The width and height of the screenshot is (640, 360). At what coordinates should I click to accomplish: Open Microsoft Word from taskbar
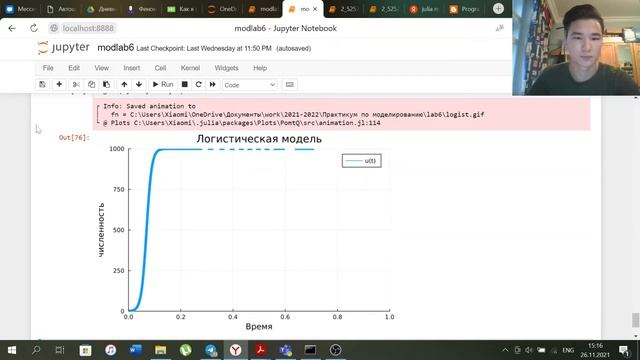[x=136, y=350]
